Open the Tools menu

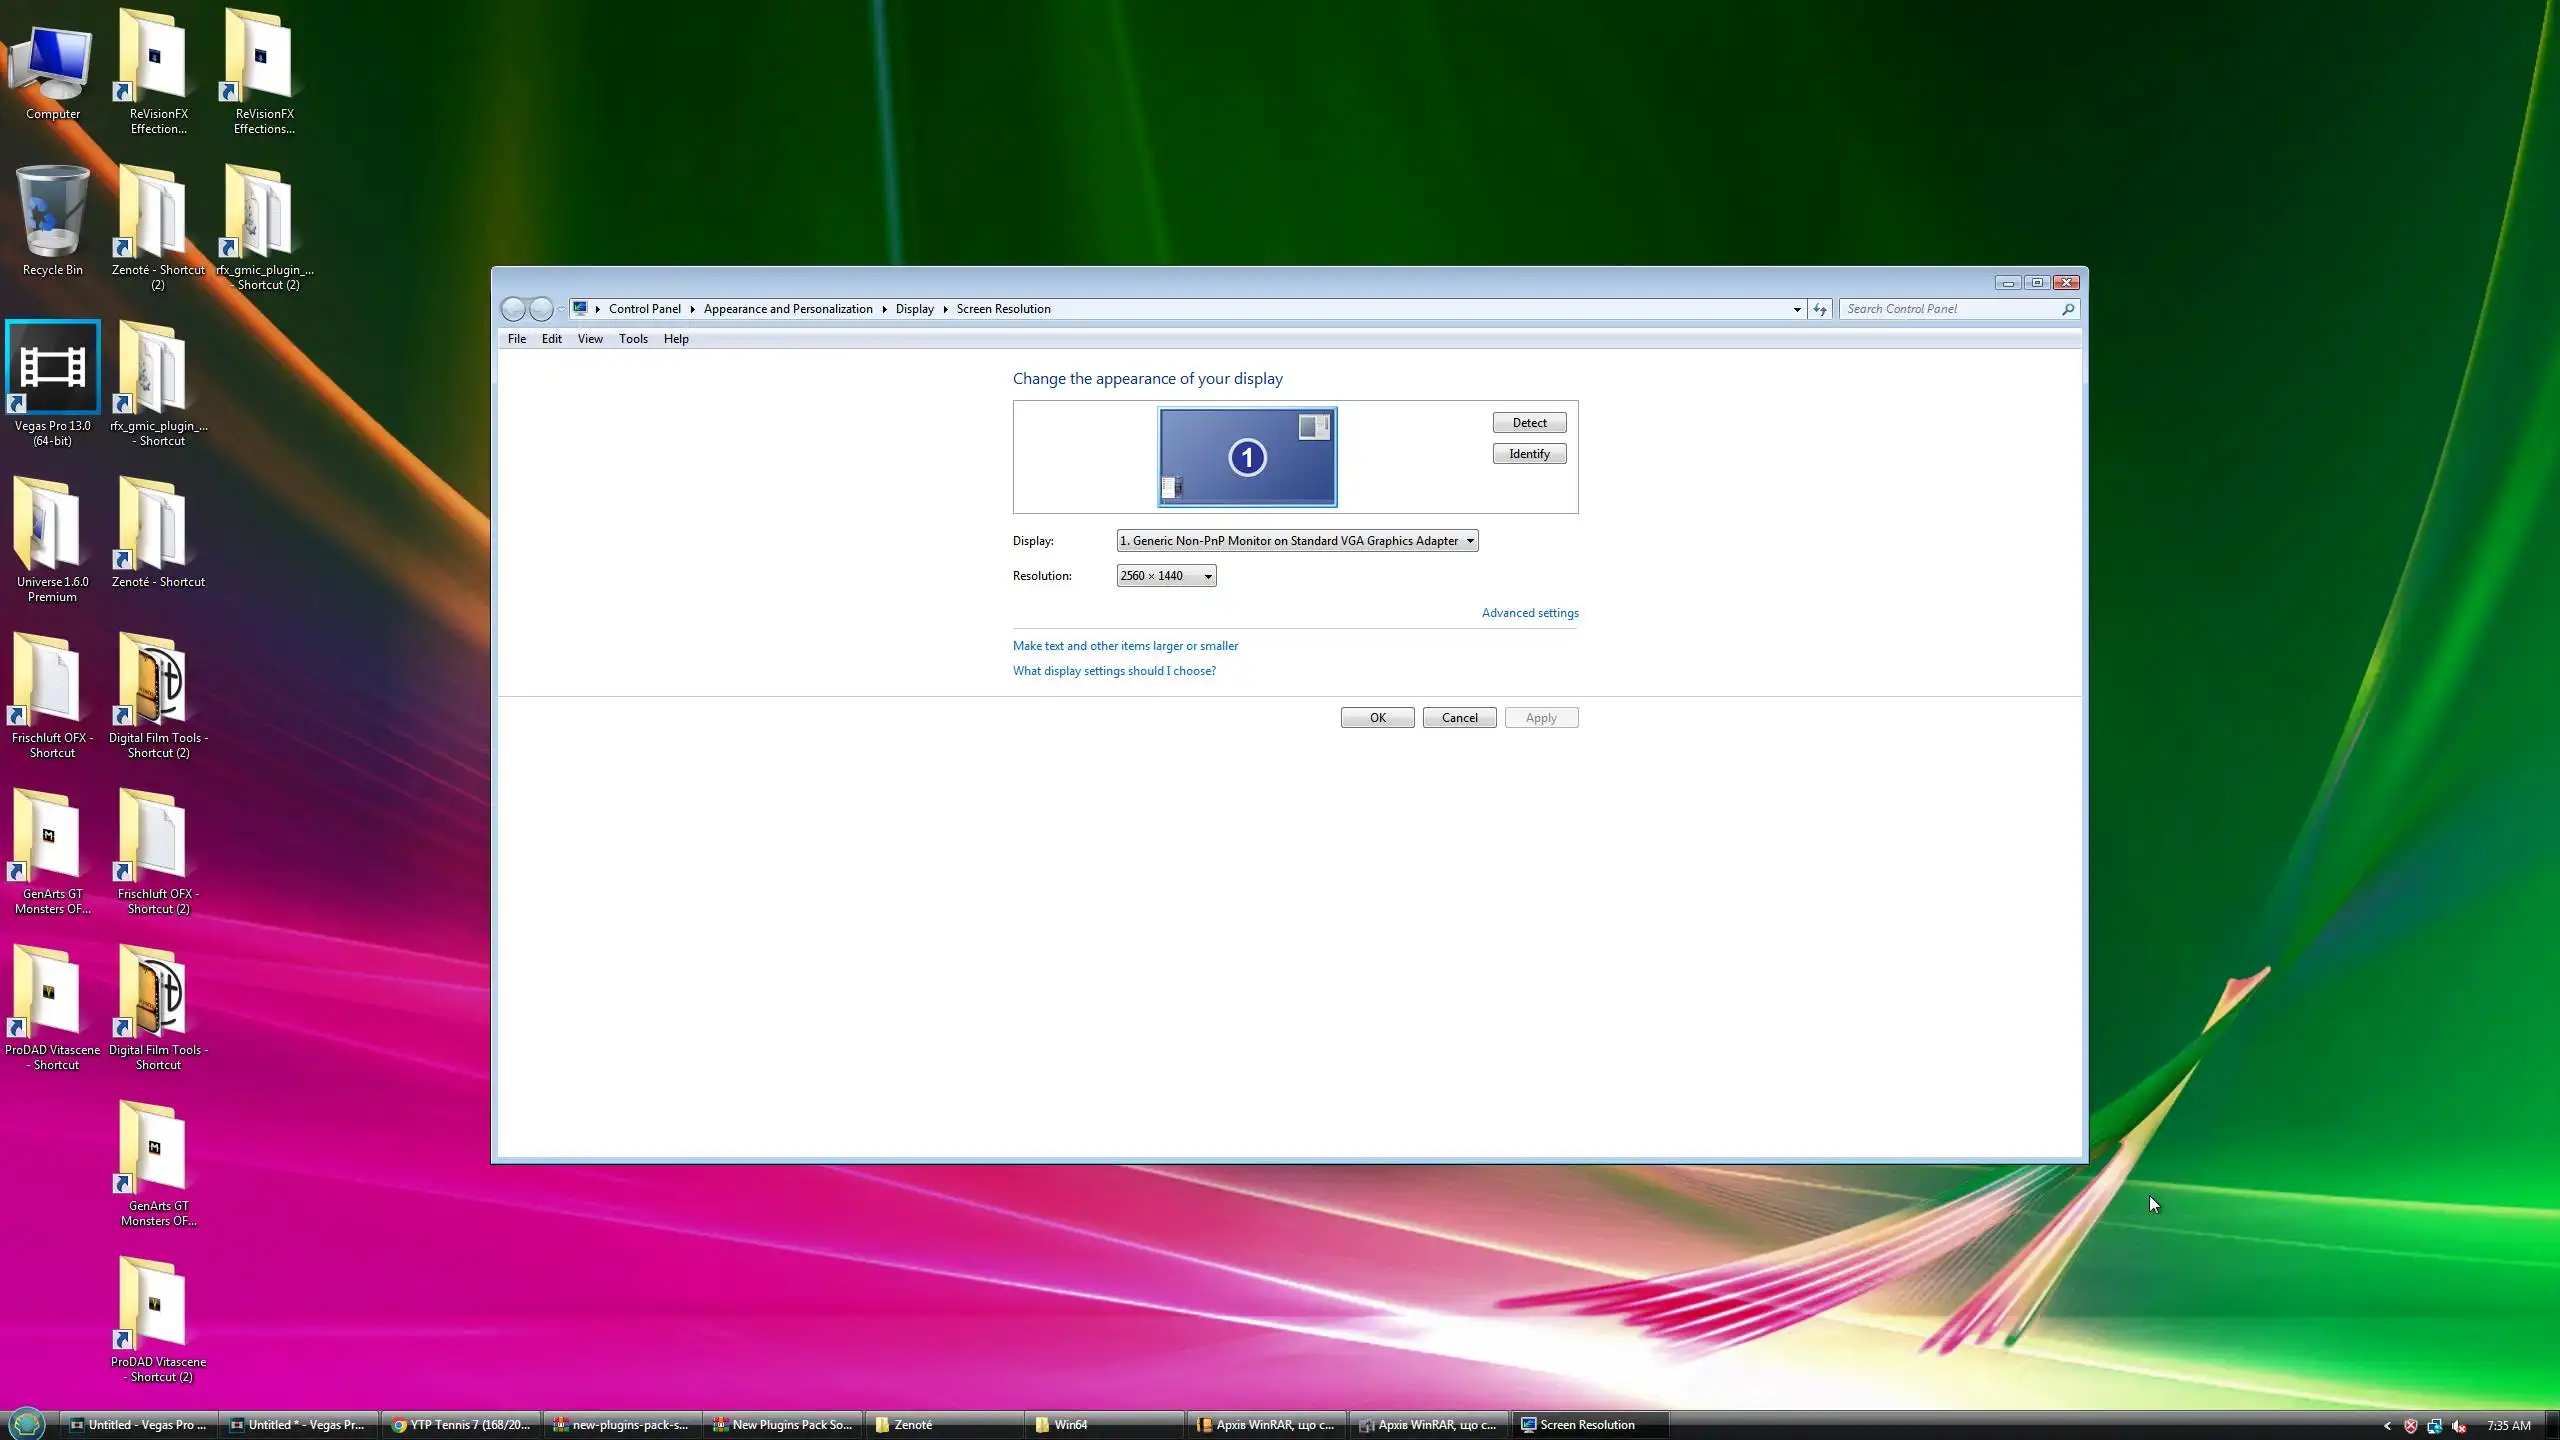(x=633, y=339)
